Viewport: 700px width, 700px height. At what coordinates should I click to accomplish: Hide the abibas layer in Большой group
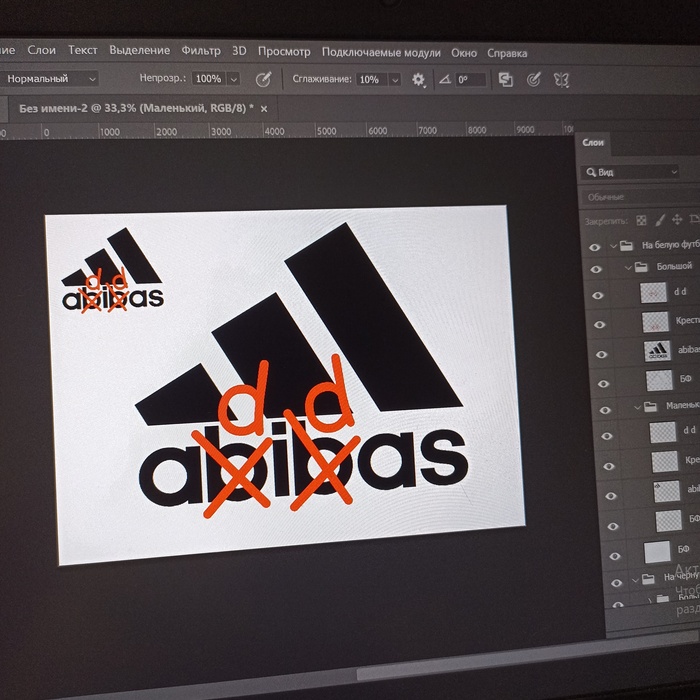(x=599, y=352)
